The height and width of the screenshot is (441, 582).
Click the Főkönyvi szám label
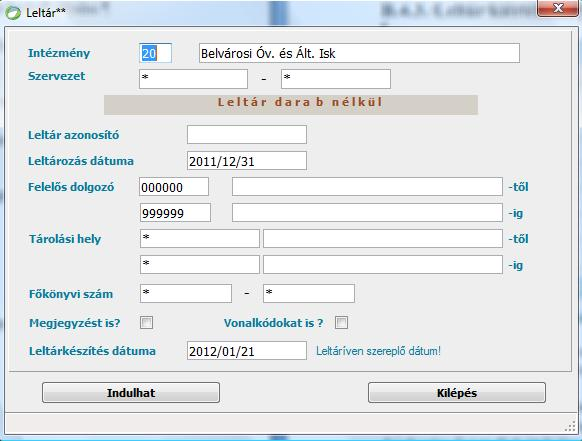(71, 294)
